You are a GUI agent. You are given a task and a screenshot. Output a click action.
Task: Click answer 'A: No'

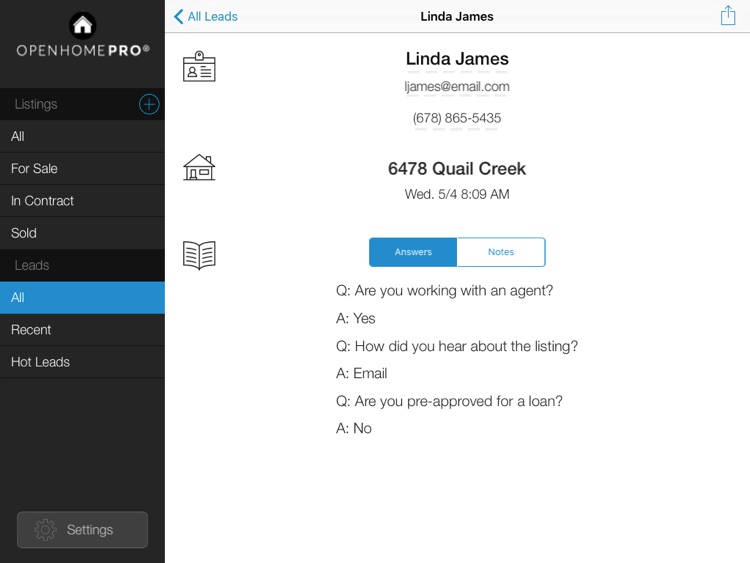pos(353,428)
